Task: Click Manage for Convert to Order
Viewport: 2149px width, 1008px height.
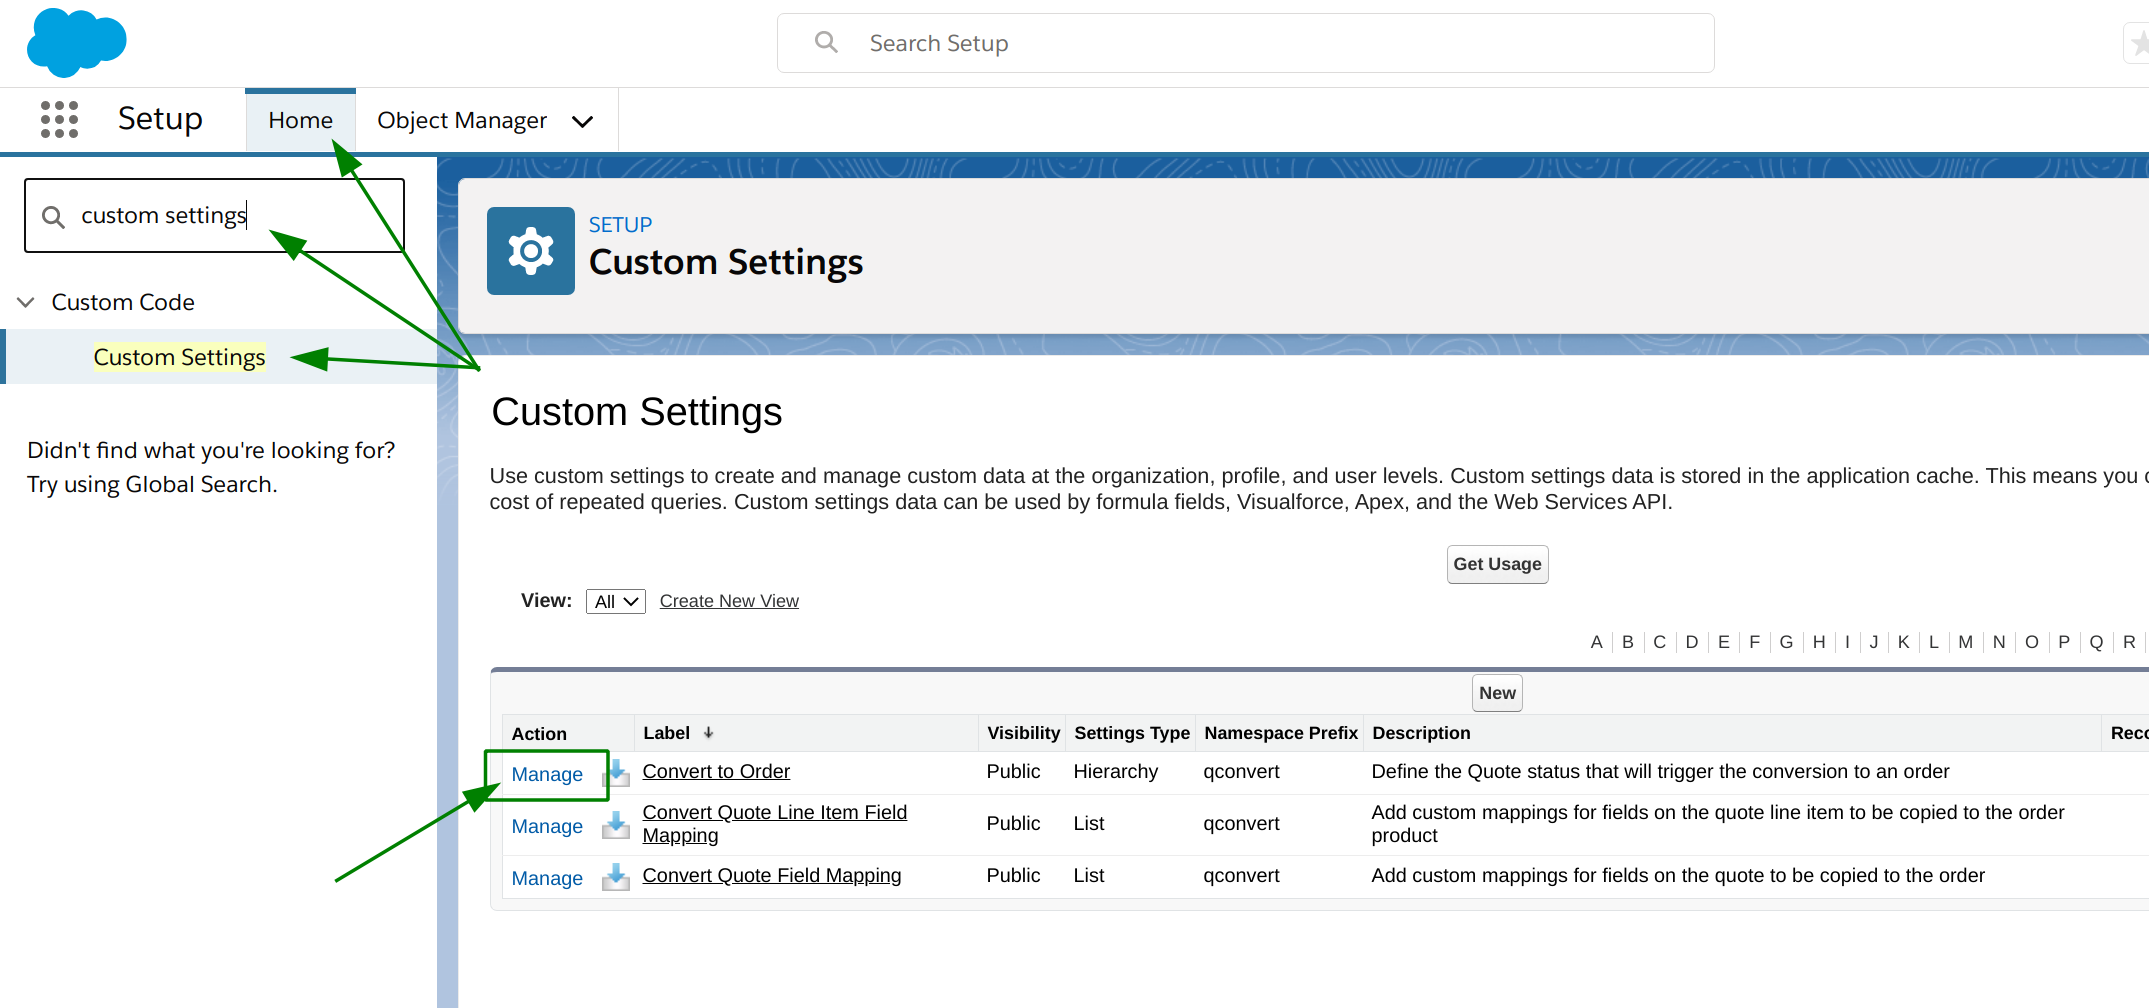Action: [547, 774]
